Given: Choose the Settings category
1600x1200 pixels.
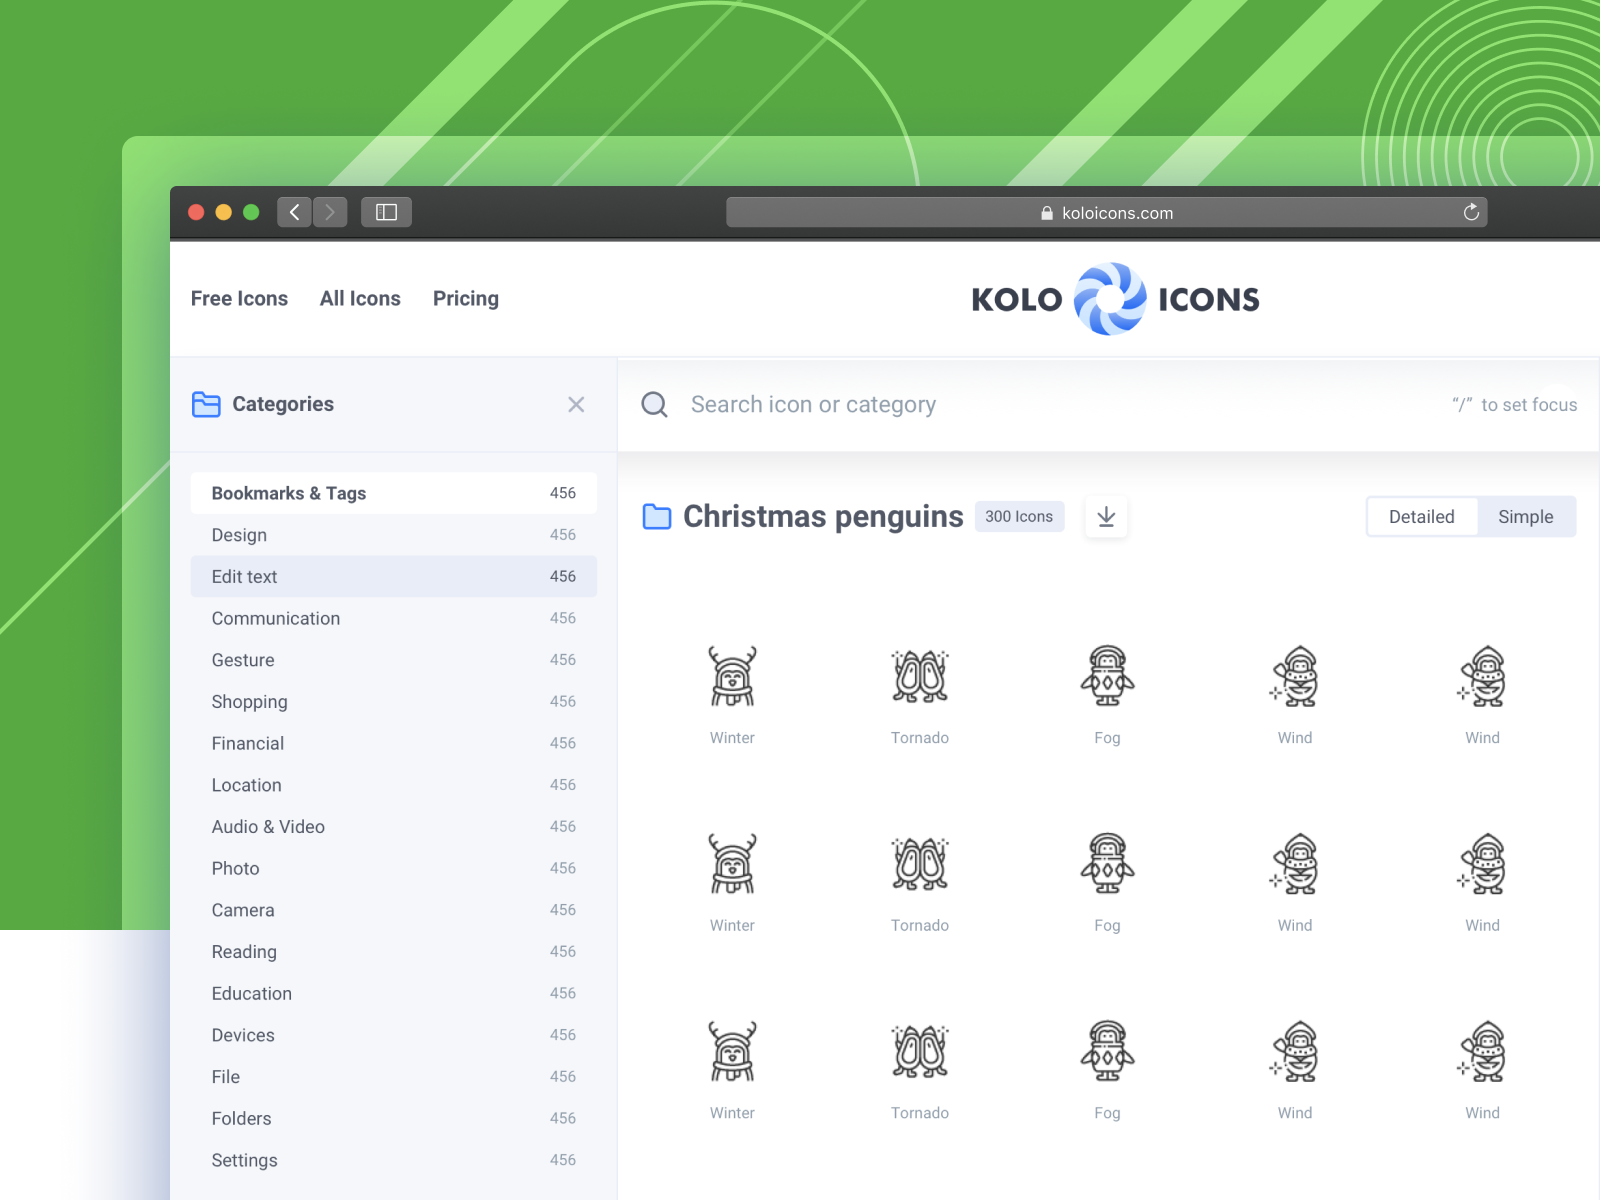Looking at the screenshot, I should coord(394,1160).
